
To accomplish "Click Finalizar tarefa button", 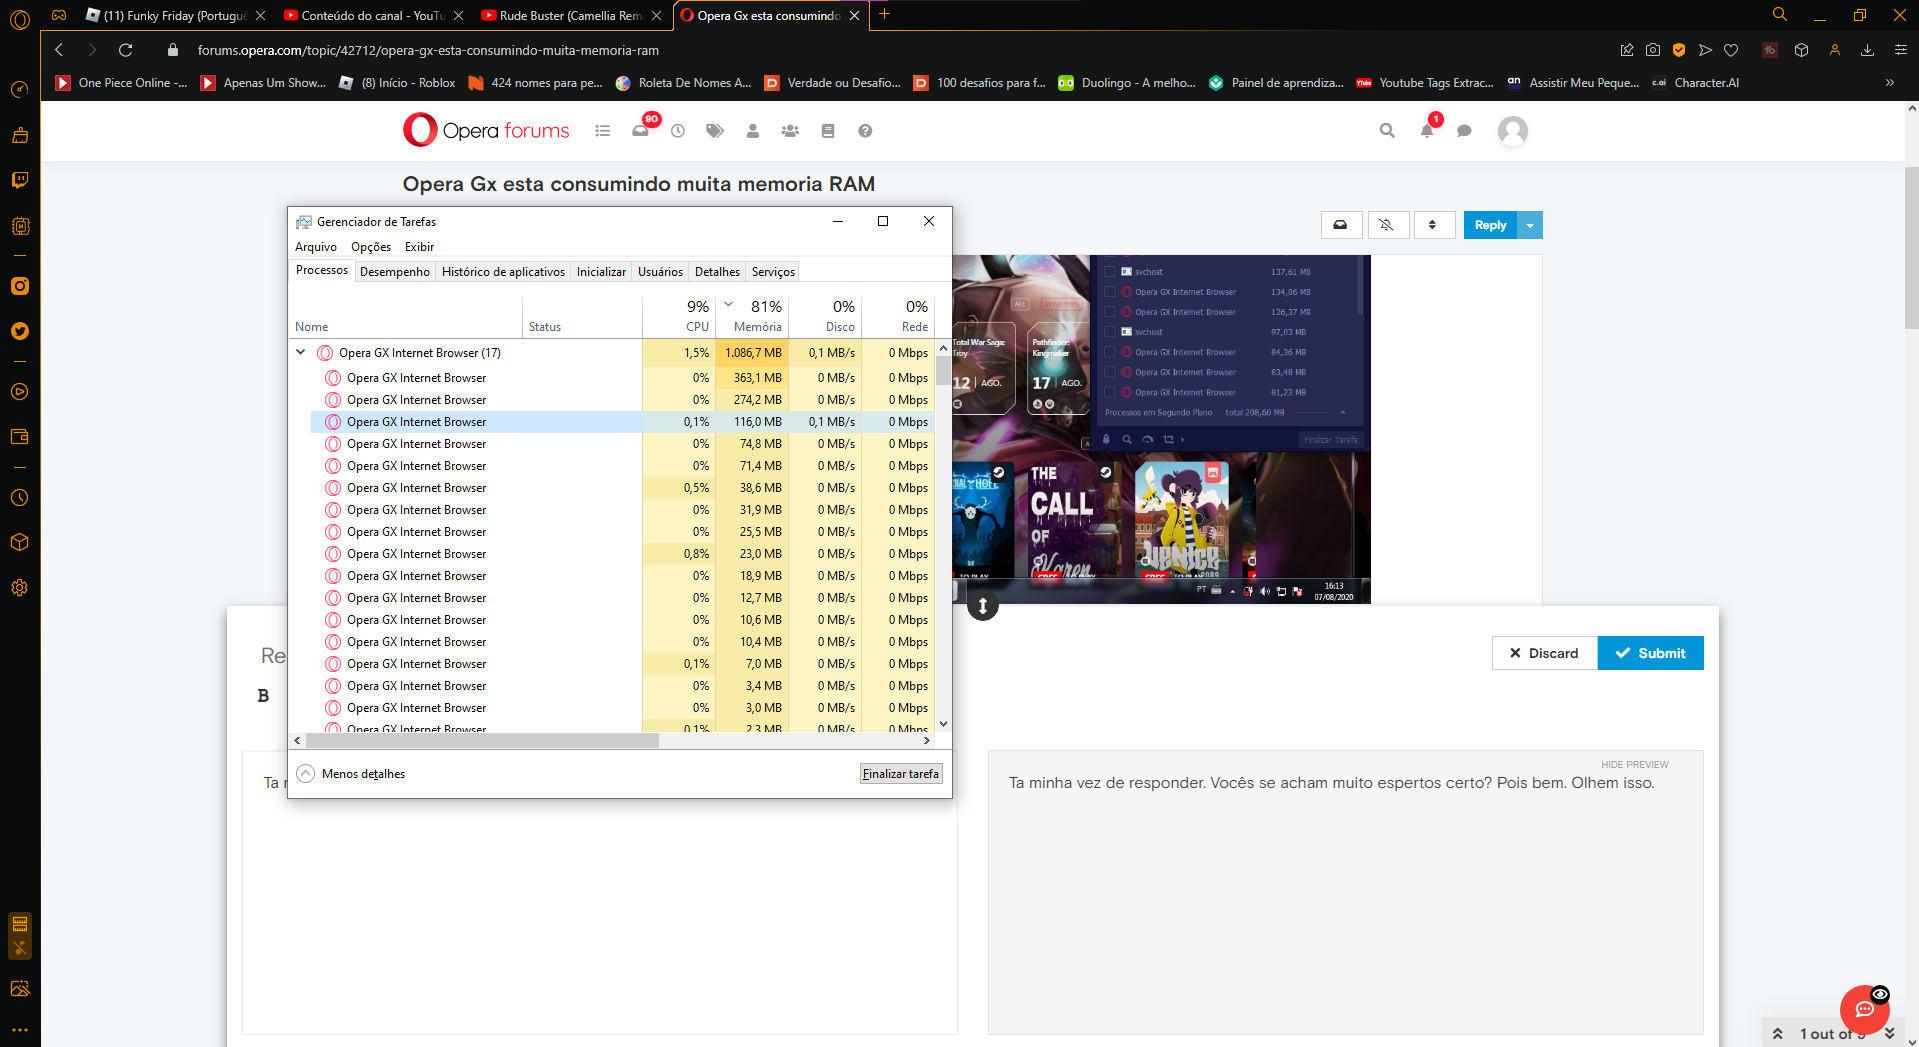I will click(x=901, y=774).
